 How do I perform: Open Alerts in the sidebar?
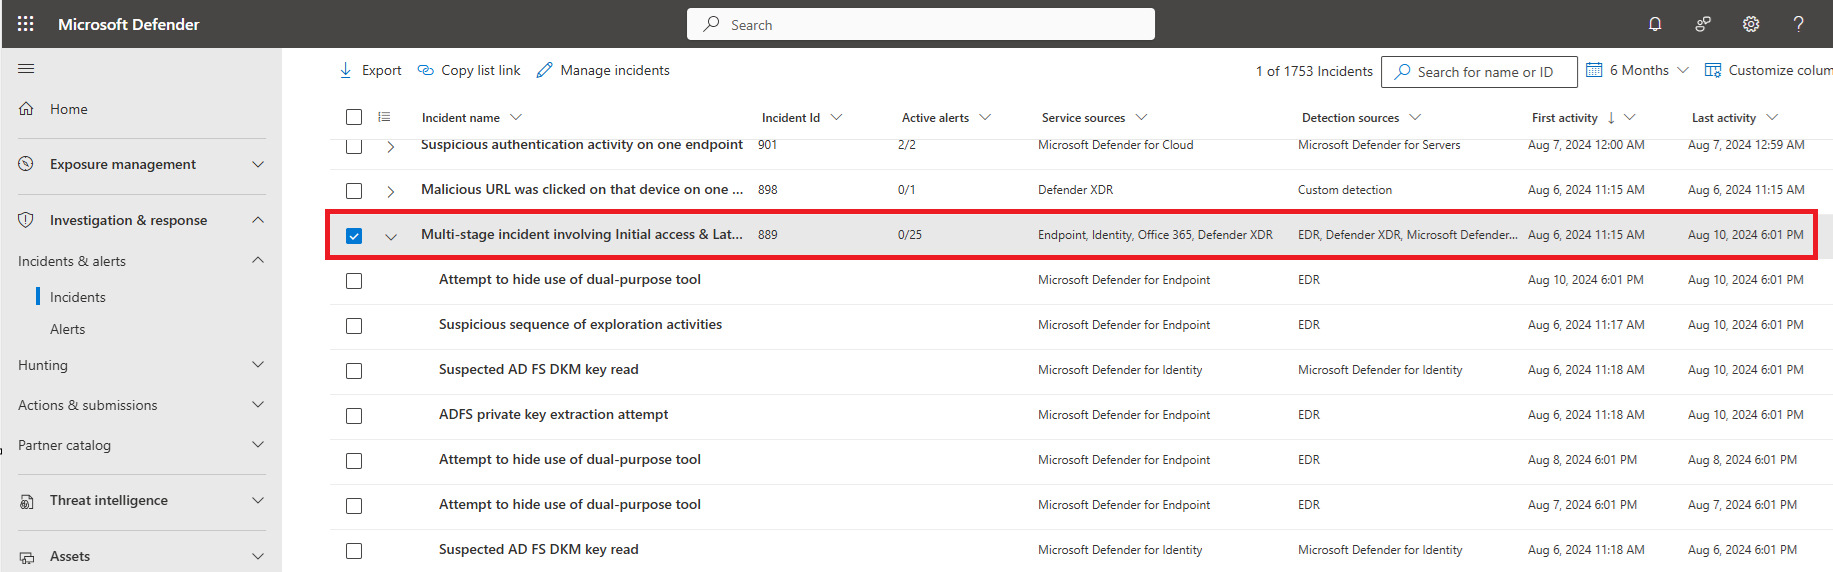click(x=68, y=329)
